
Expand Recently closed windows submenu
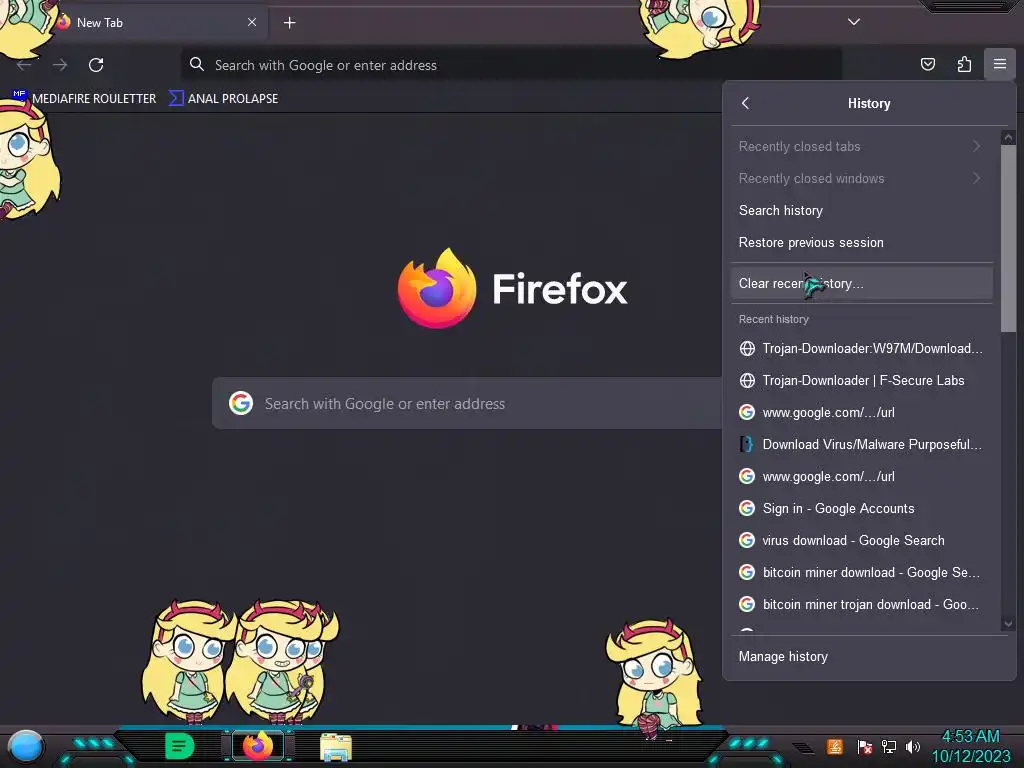click(861, 178)
